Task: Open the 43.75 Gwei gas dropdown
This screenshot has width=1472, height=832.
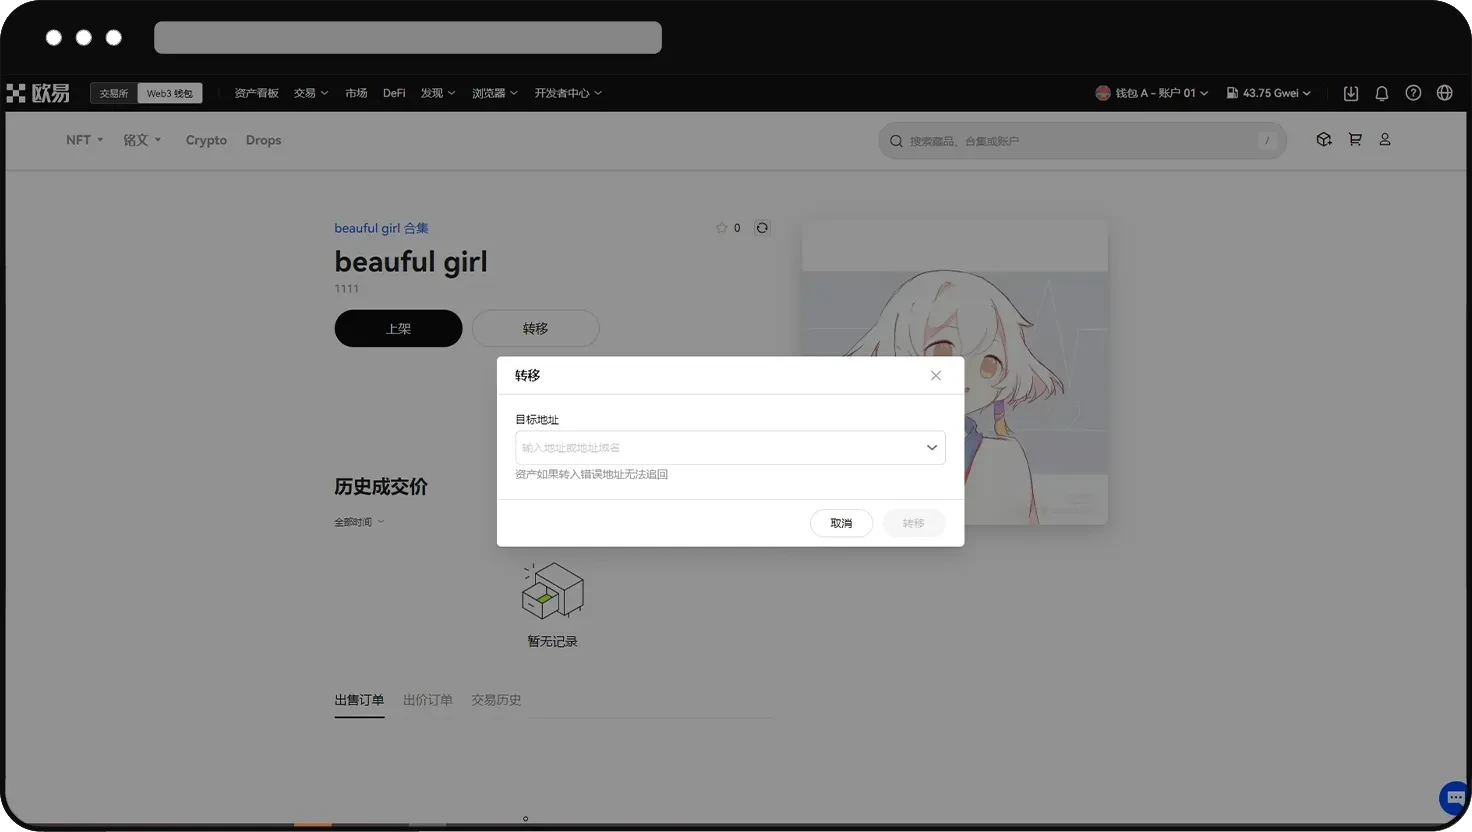Action: pos(1269,93)
